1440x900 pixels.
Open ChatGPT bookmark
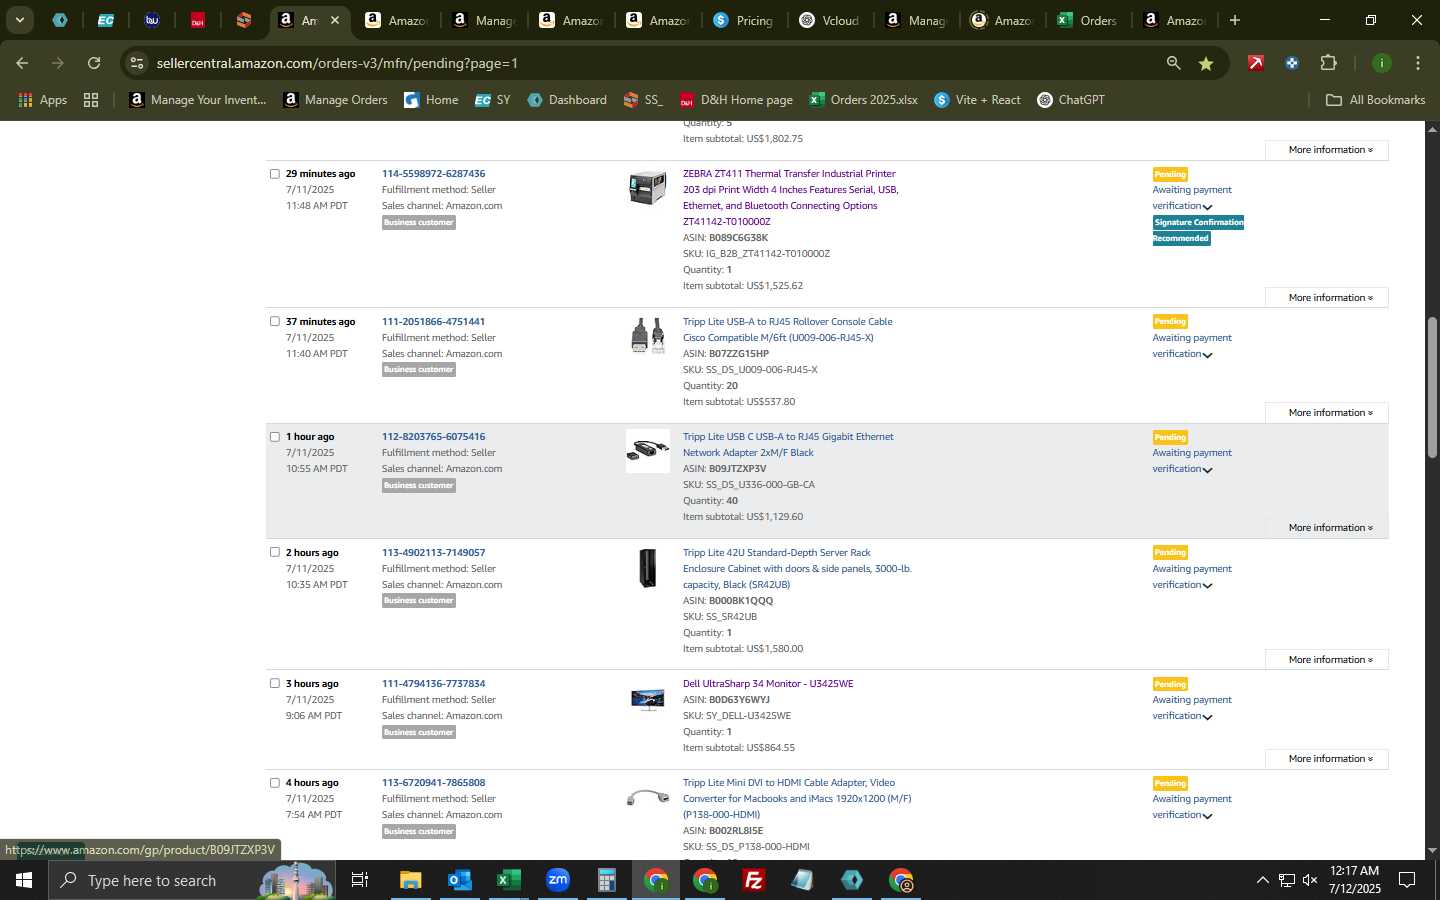click(1071, 100)
